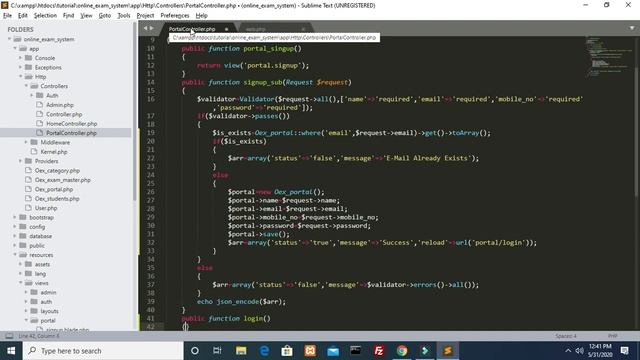This screenshot has height=360, width=640.
Task: Change syntax via PHP status label
Action: pos(613,336)
